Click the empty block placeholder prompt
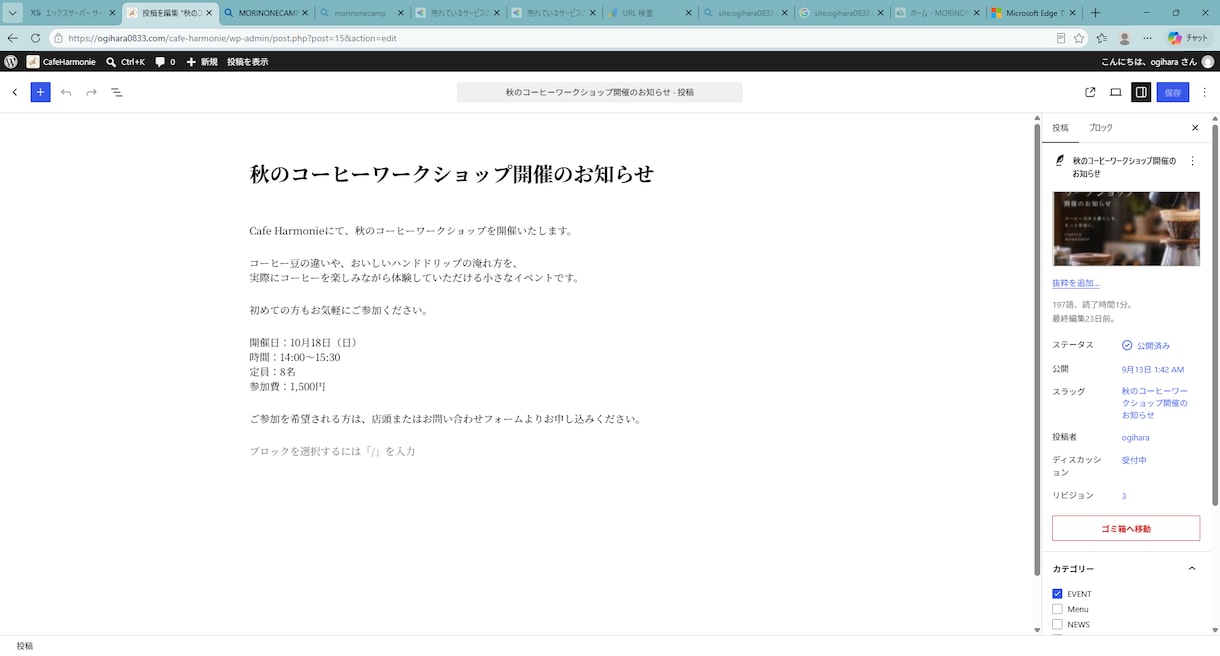 click(x=332, y=451)
